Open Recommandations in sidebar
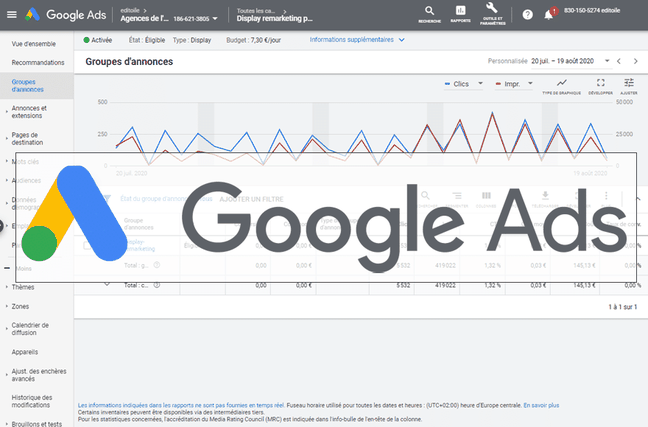 pos(38,63)
